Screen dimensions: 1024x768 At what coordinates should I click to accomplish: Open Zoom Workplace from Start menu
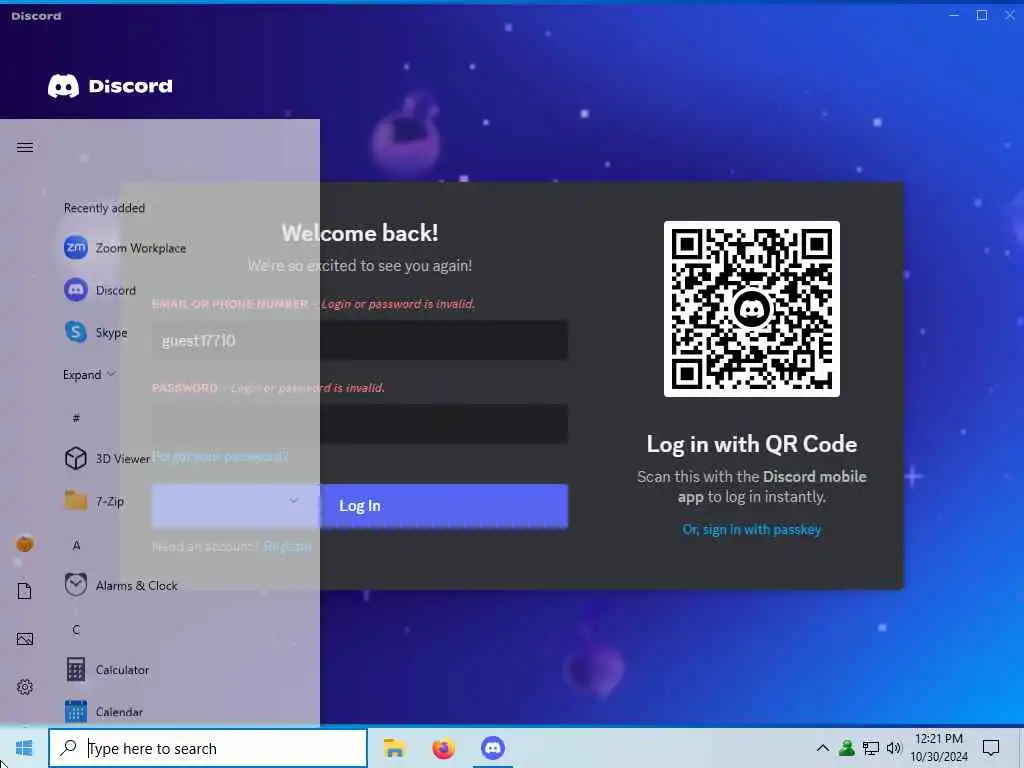(x=125, y=248)
